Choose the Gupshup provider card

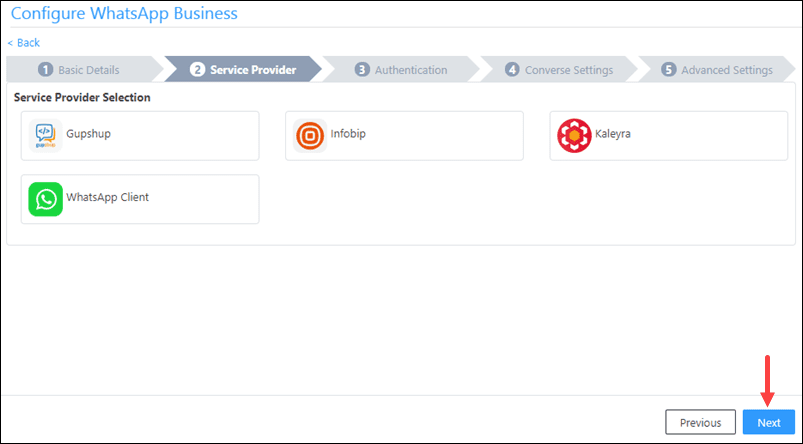pos(140,136)
